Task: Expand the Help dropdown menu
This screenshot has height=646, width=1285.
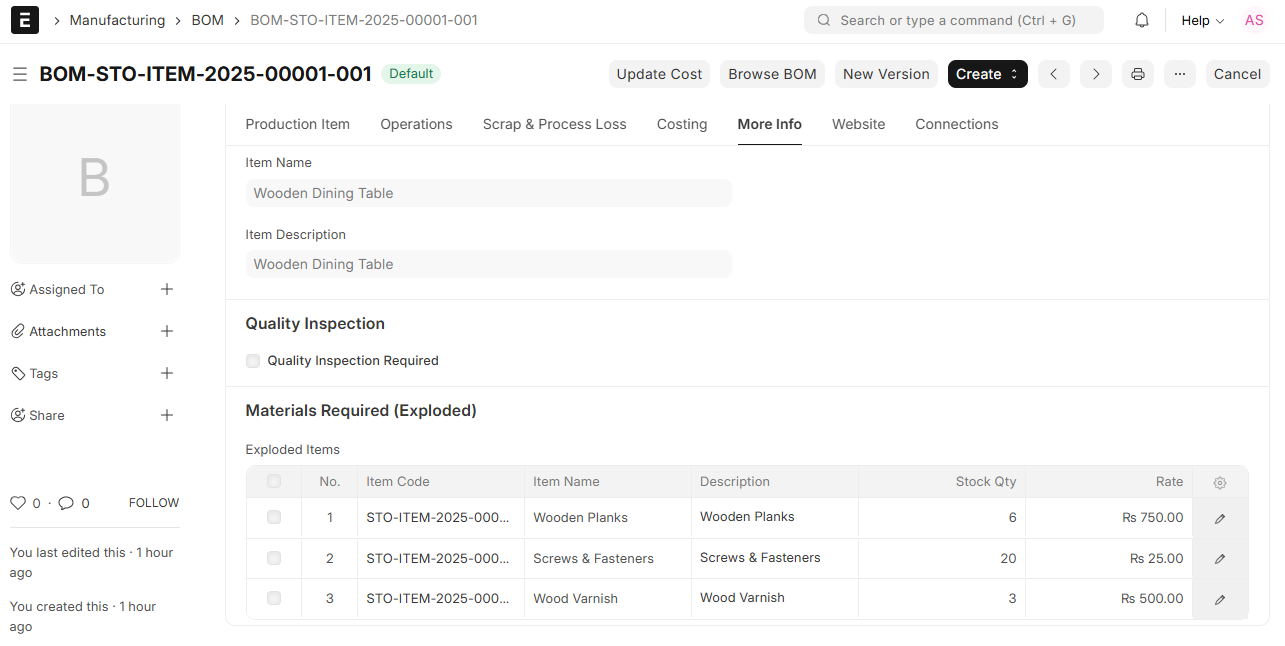Action: click(x=1202, y=20)
